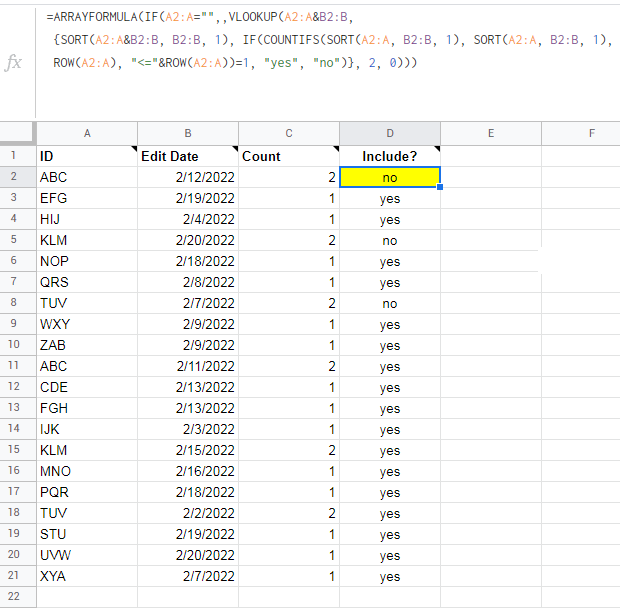This screenshot has height=608, width=620.
Task: Click the fx formula icon
Action: [13, 63]
